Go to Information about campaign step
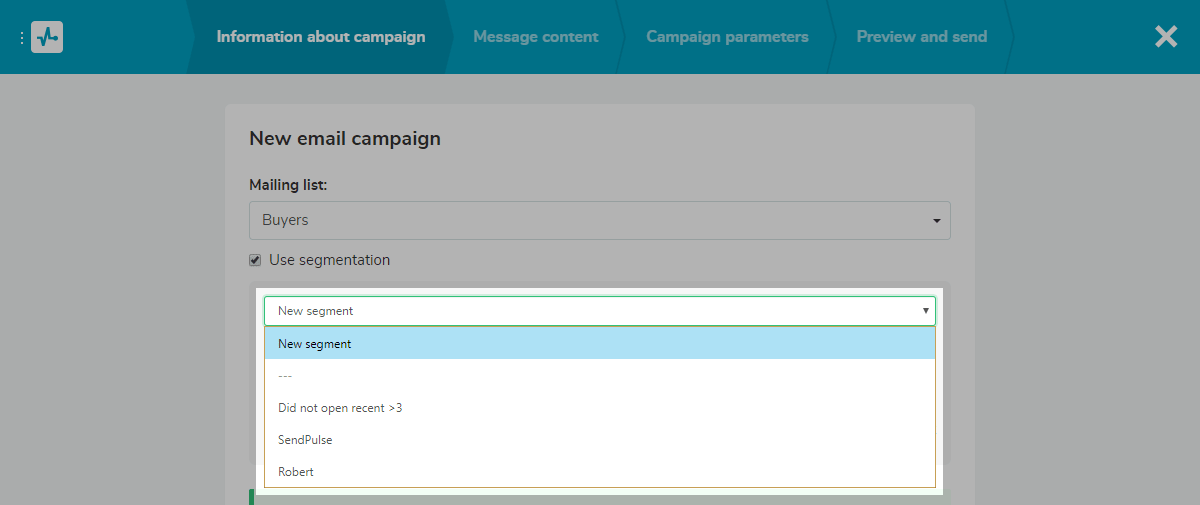This screenshot has width=1200, height=505. click(x=320, y=37)
